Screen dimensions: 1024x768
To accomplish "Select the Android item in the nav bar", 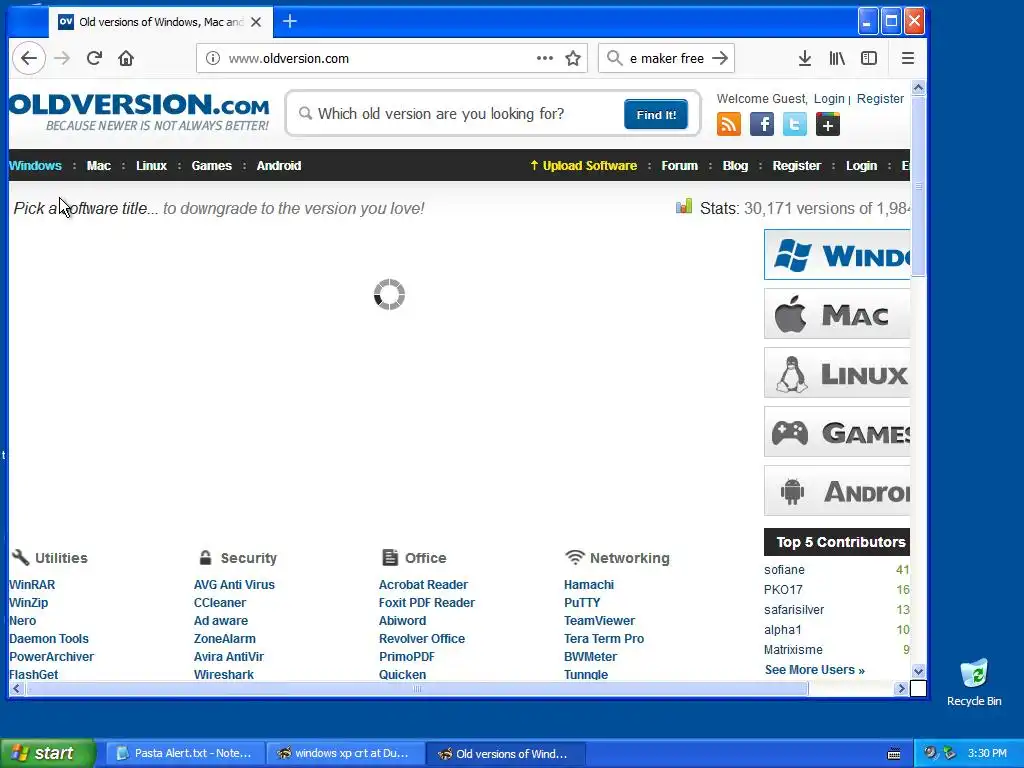I will coord(279,166).
